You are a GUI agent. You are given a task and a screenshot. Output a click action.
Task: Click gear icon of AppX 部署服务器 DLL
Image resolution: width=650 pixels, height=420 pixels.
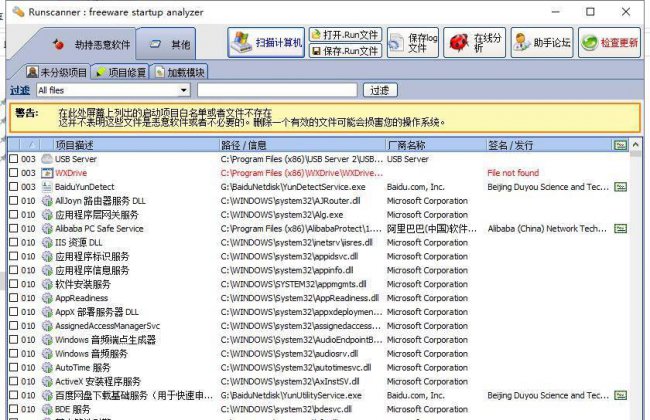tap(47, 312)
